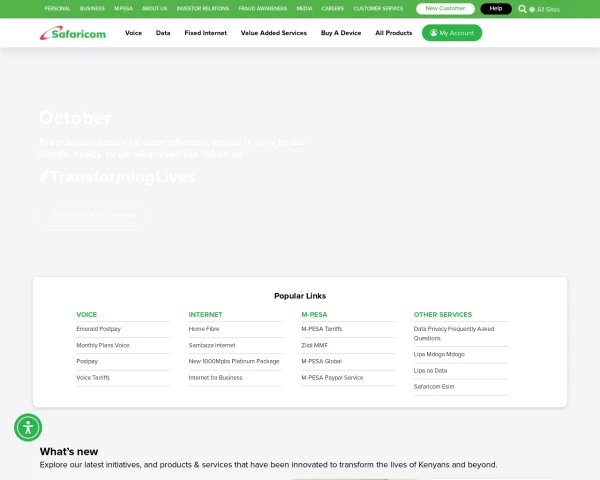Open All Products menu
The height and width of the screenshot is (480, 600).
tap(394, 33)
